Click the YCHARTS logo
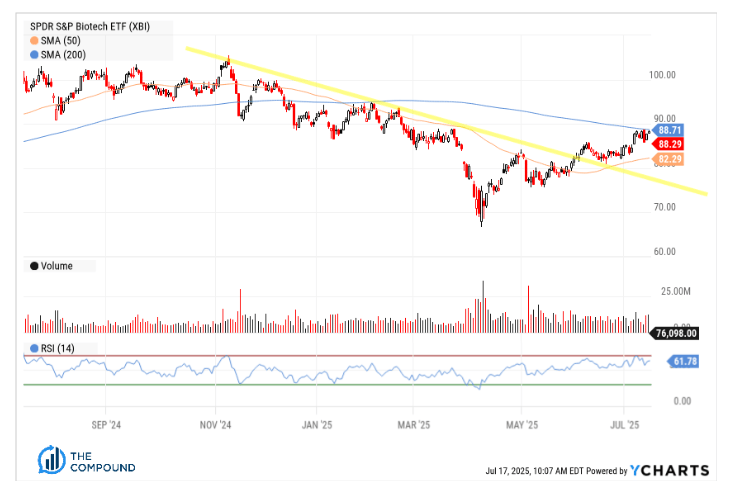The image size is (738, 491). (x=669, y=470)
